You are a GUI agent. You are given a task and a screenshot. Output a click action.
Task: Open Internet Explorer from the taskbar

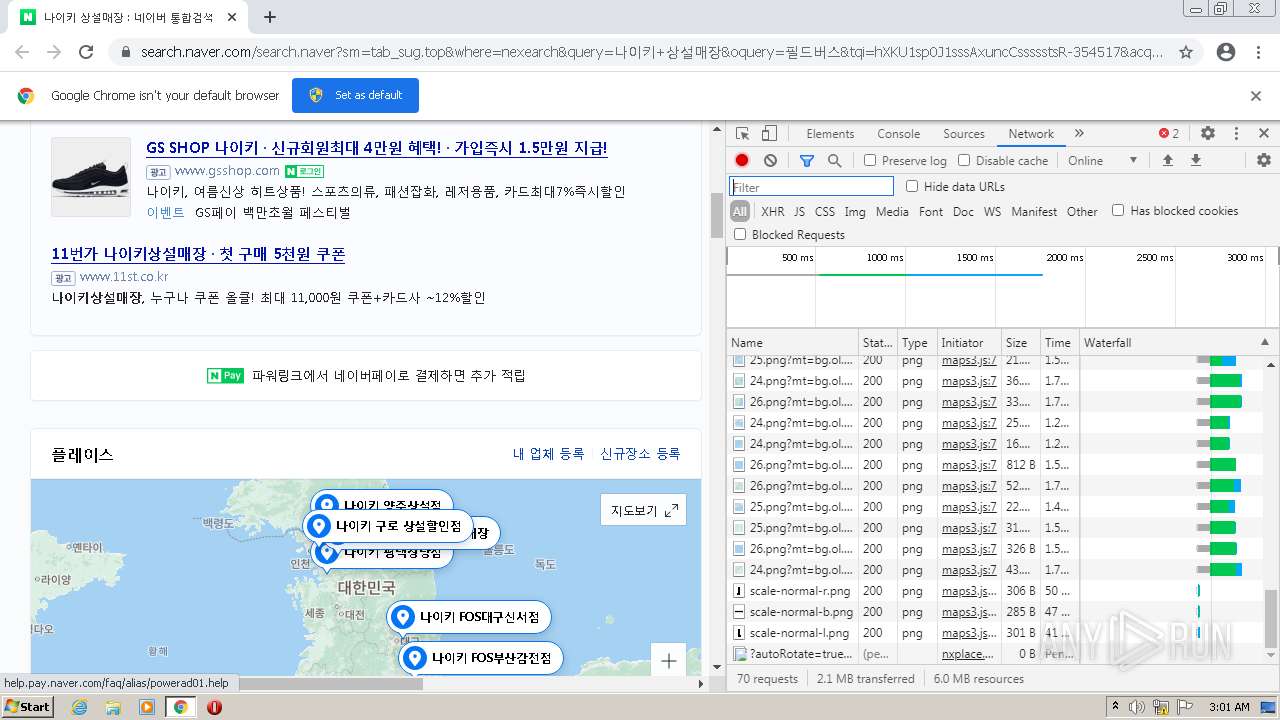[x=80, y=707]
